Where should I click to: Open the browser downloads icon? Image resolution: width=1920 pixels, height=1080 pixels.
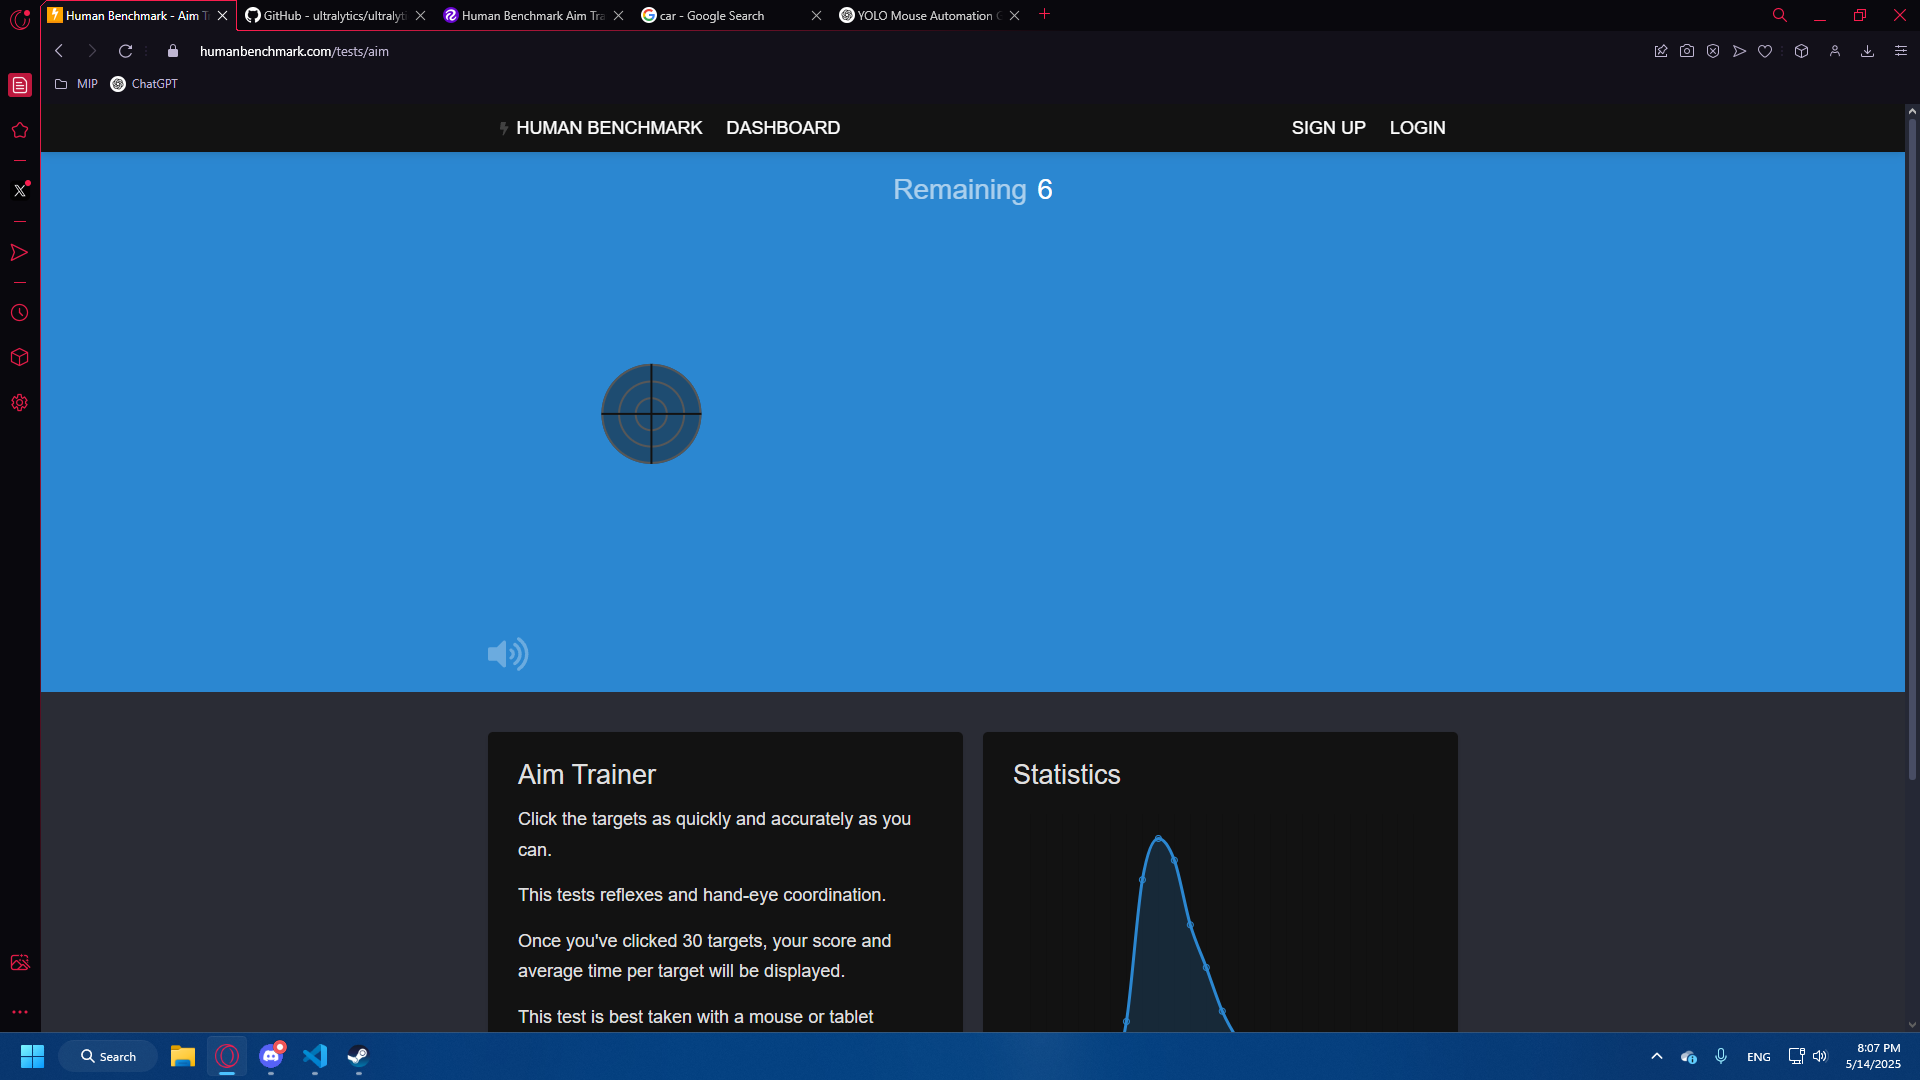click(1867, 51)
